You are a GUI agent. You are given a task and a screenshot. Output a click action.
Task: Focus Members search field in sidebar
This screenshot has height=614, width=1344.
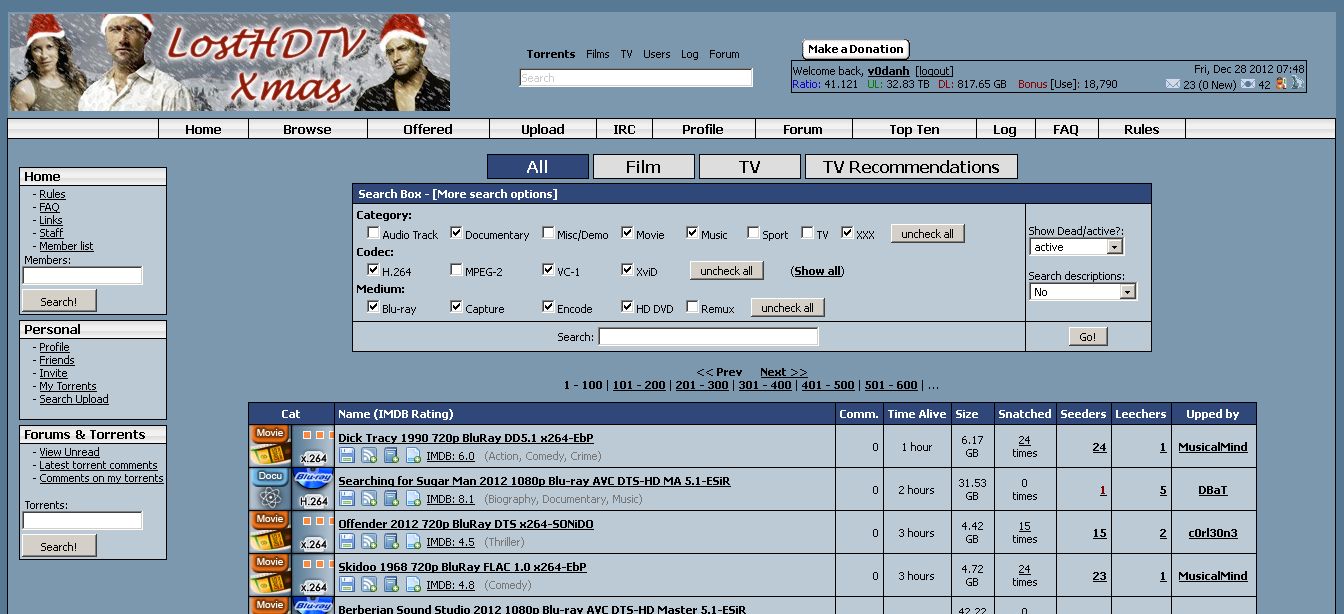pyautogui.click(x=82, y=275)
